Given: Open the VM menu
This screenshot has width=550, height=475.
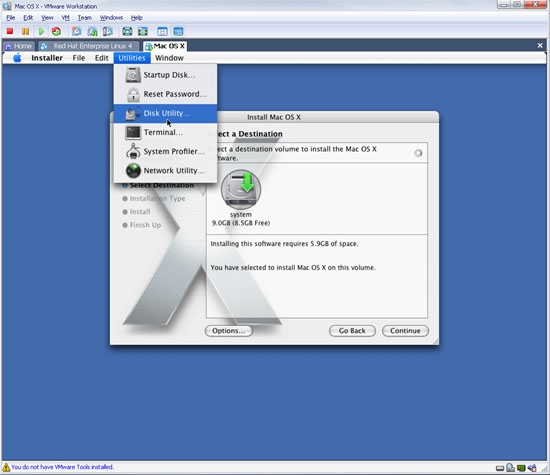Looking at the screenshot, I should tap(65, 18).
